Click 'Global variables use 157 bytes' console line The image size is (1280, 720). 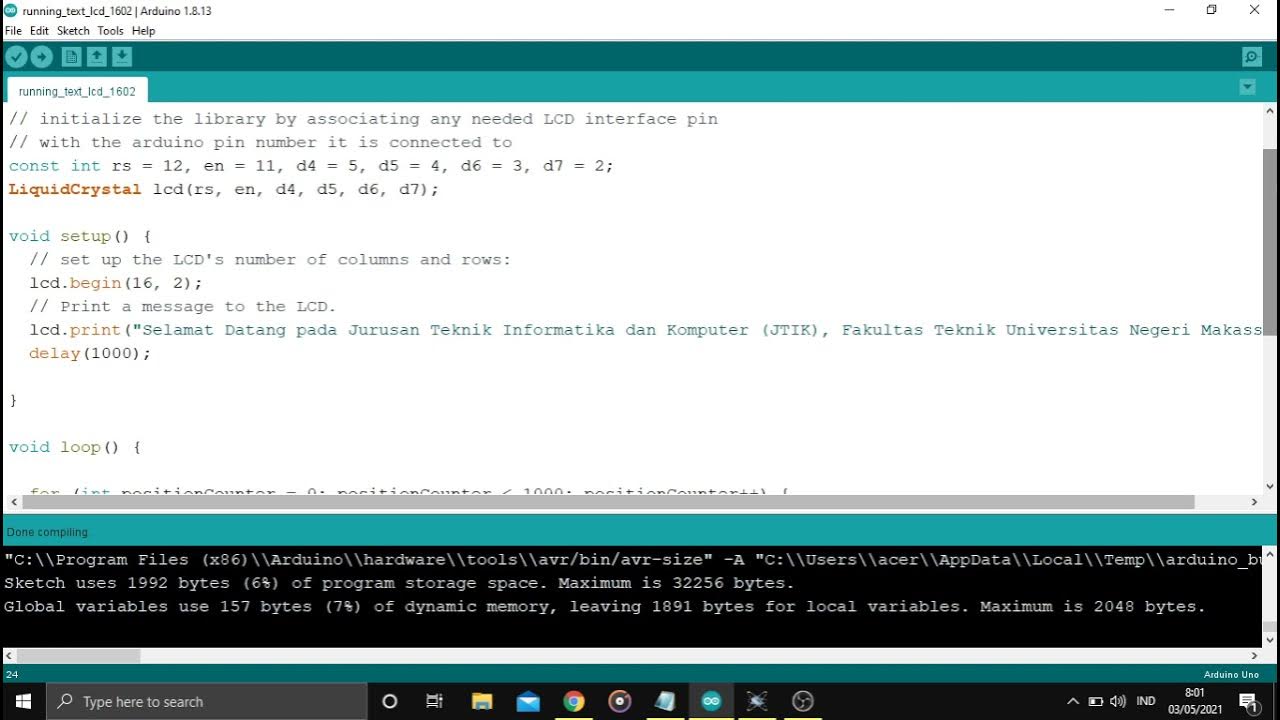pos(605,606)
